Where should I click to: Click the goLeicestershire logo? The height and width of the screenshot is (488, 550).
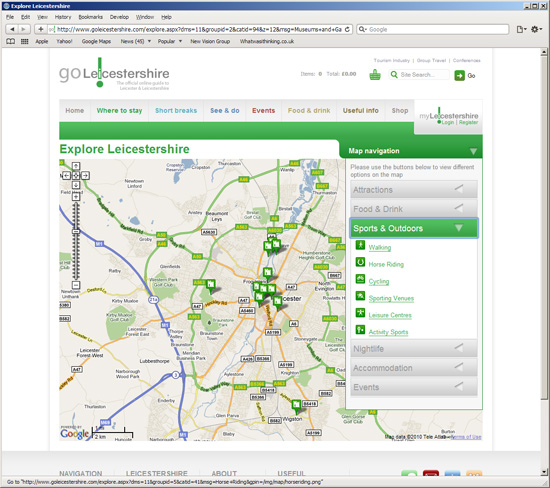point(114,73)
